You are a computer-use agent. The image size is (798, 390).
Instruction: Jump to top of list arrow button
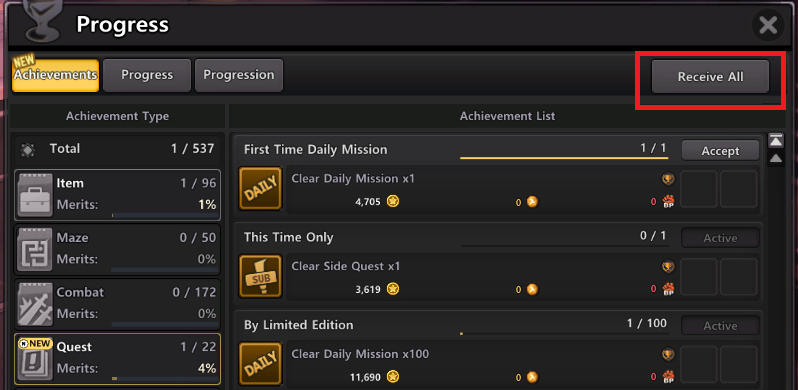(776, 141)
